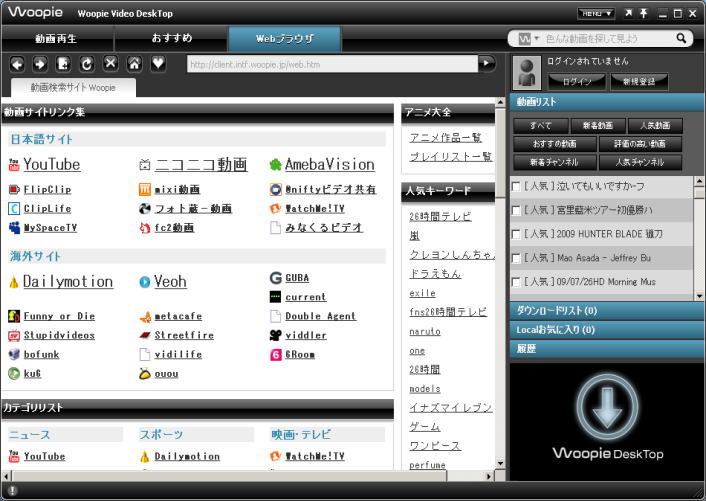Go back with the browser back arrow
Viewport: 706px width, 501px height.
(x=17, y=64)
